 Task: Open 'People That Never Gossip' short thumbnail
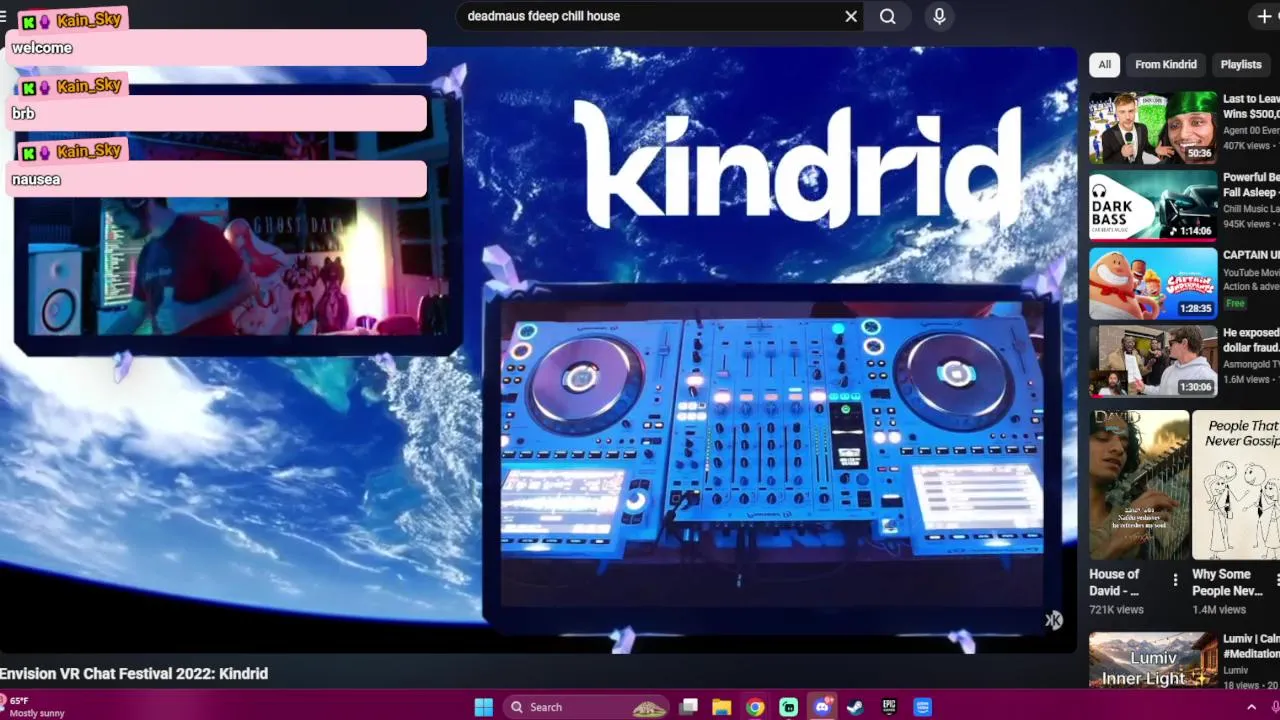[x=1236, y=485]
